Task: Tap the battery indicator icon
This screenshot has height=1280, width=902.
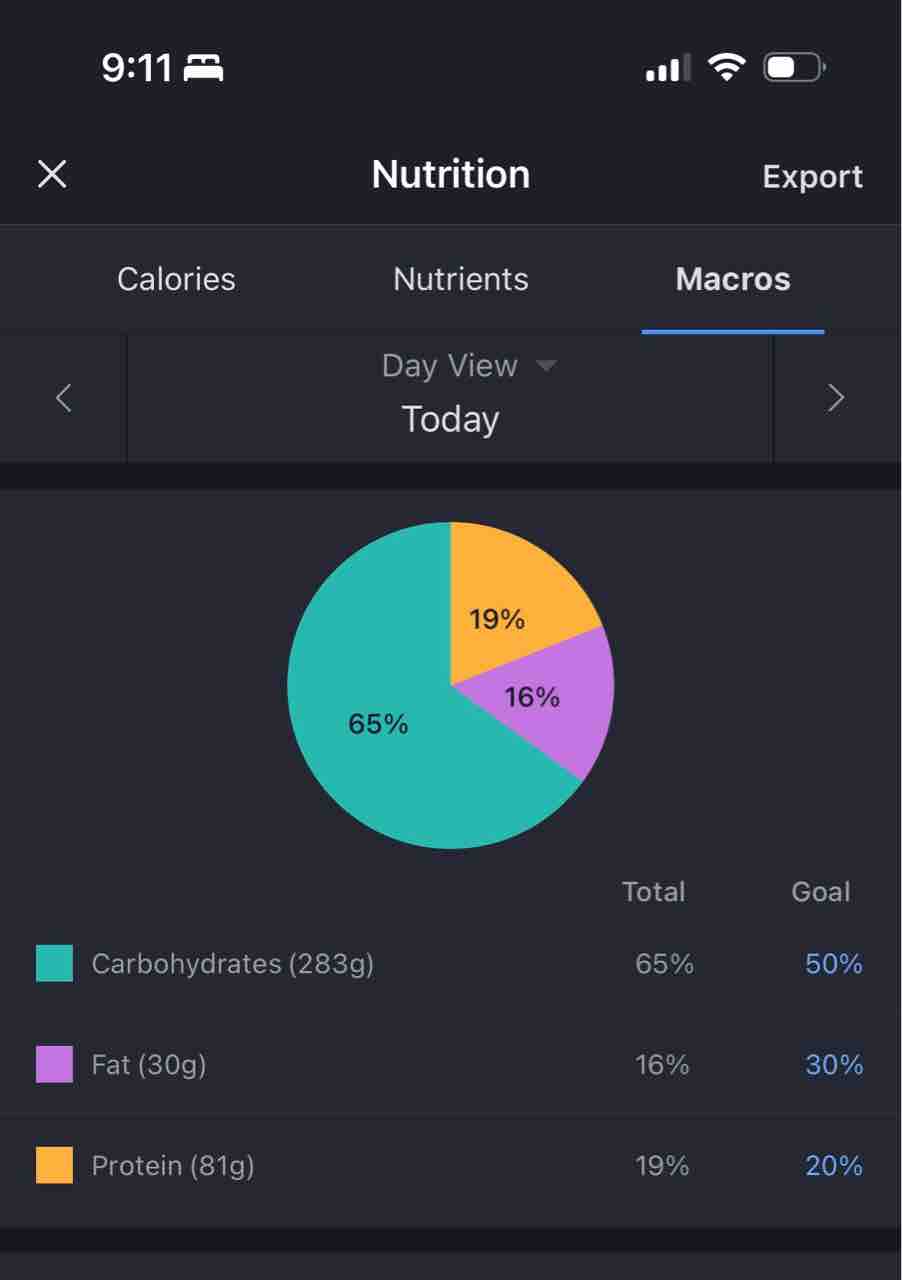Action: click(x=794, y=68)
